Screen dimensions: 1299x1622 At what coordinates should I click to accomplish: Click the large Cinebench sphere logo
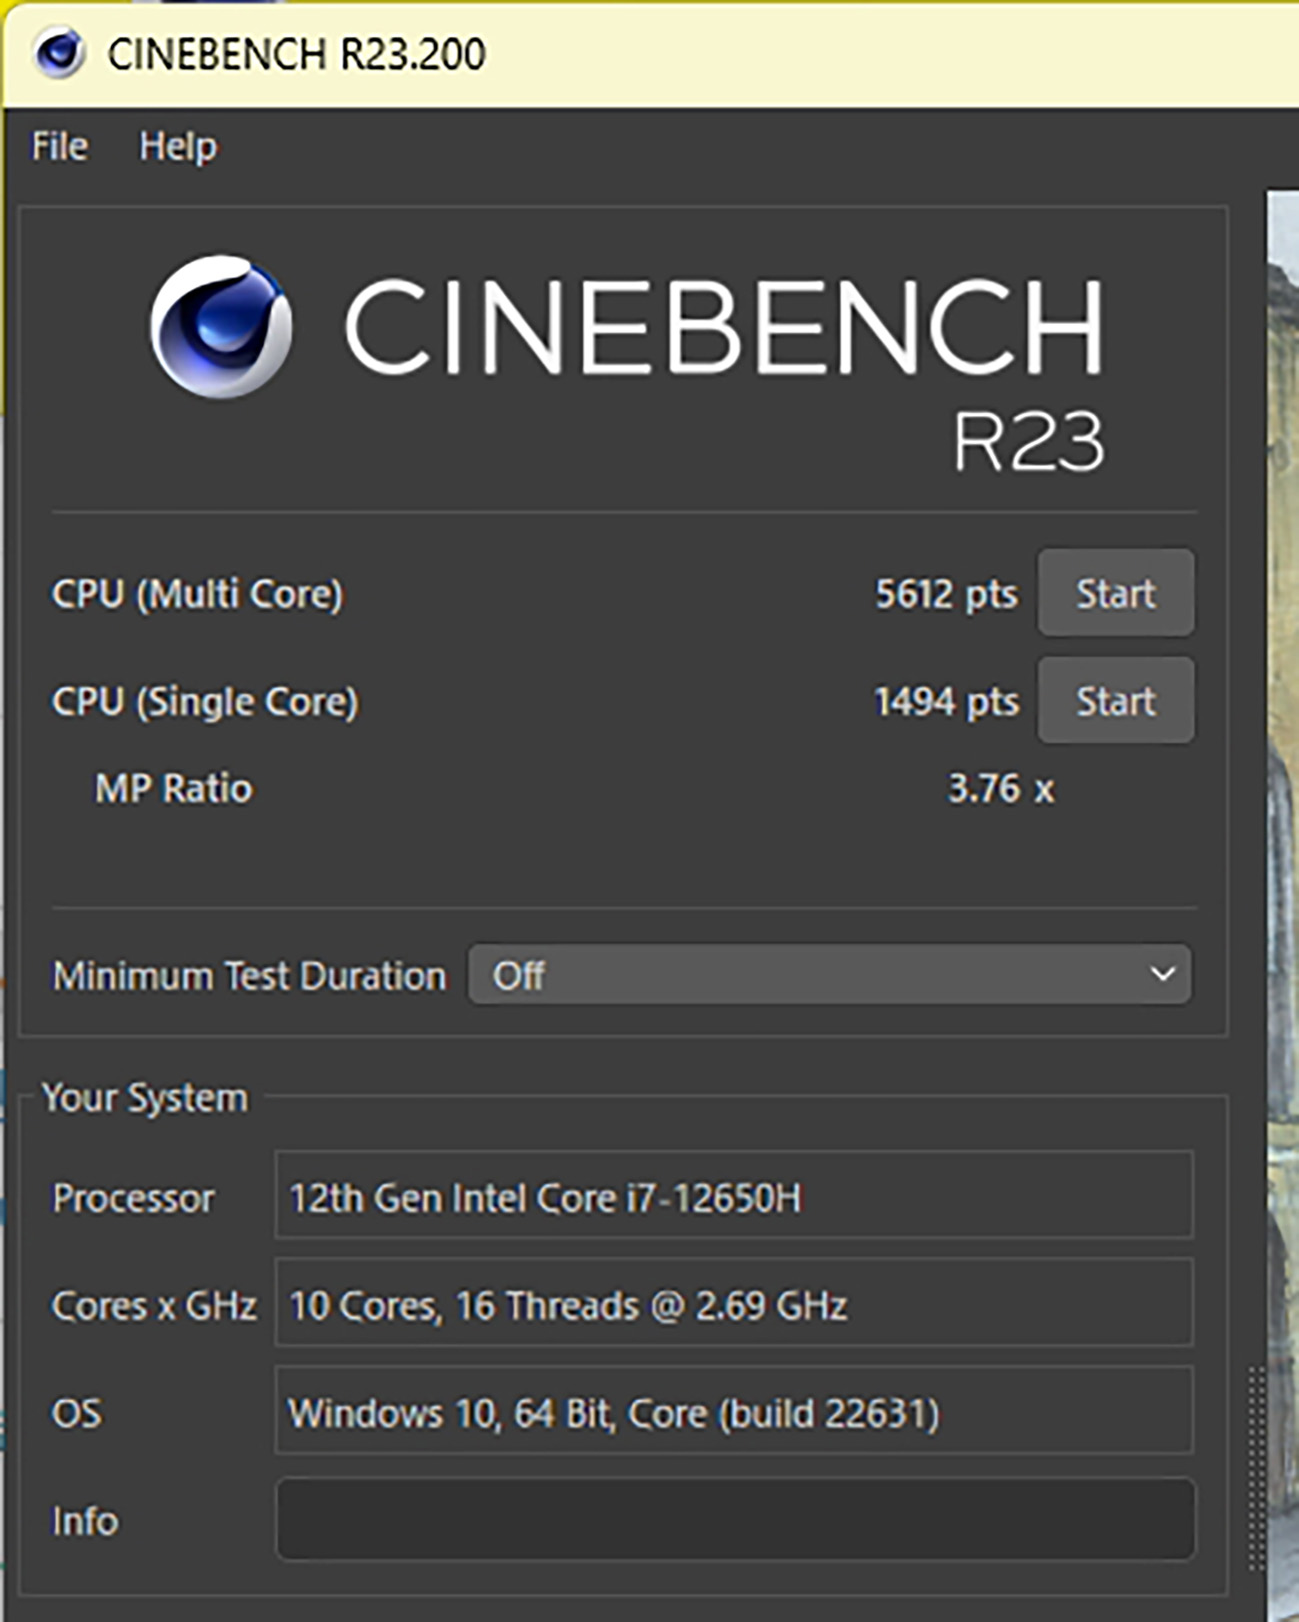click(221, 326)
